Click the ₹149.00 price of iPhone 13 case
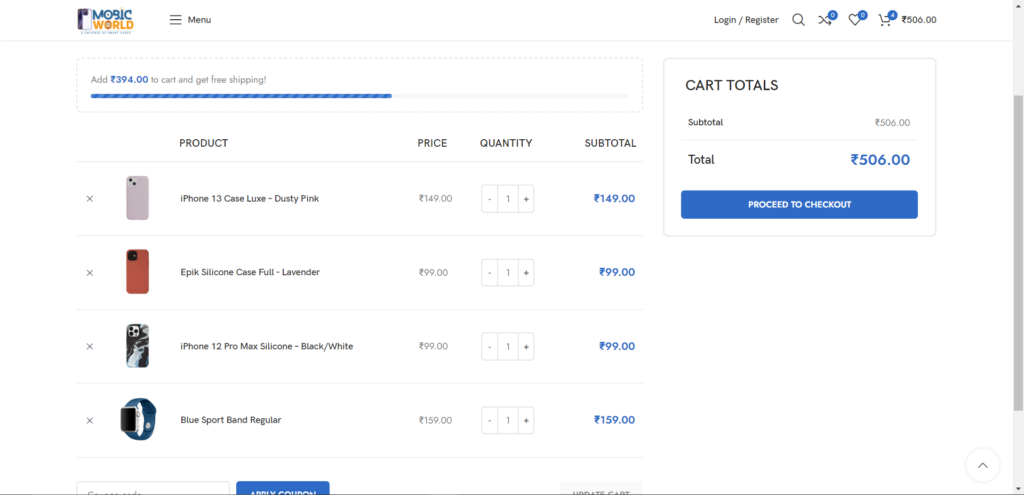The height and width of the screenshot is (495, 1024). click(x=436, y=199)
